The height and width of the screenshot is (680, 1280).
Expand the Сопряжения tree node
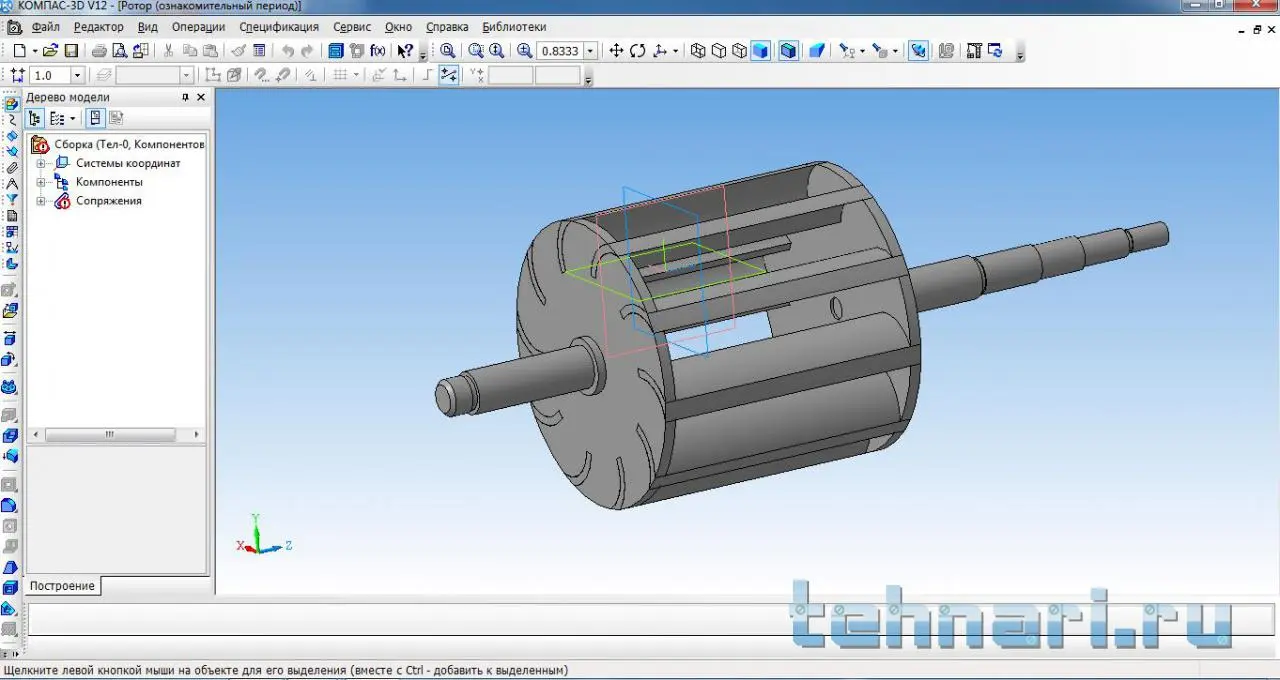pos(41,201)
